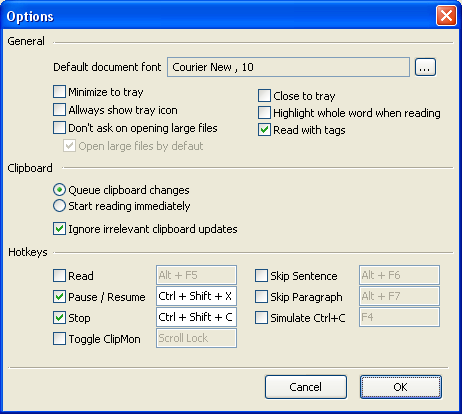Enable the Minimize to tray checkbox
Image resolution: width=462 pixels, height=414 pixels.
(x=59, y=92)
